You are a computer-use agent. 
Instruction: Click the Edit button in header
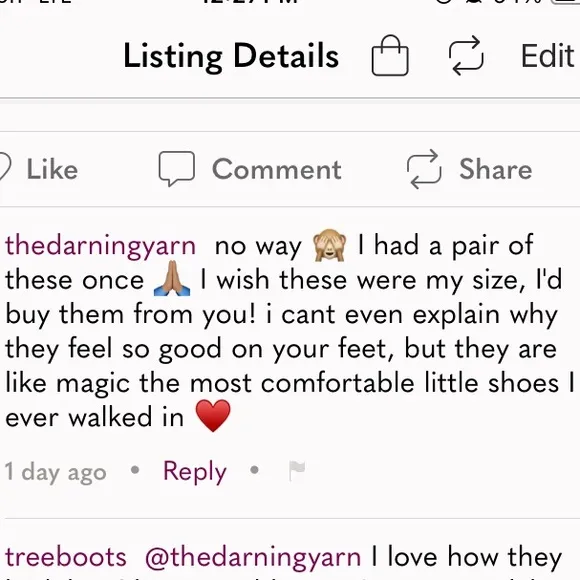coord(547,55)
